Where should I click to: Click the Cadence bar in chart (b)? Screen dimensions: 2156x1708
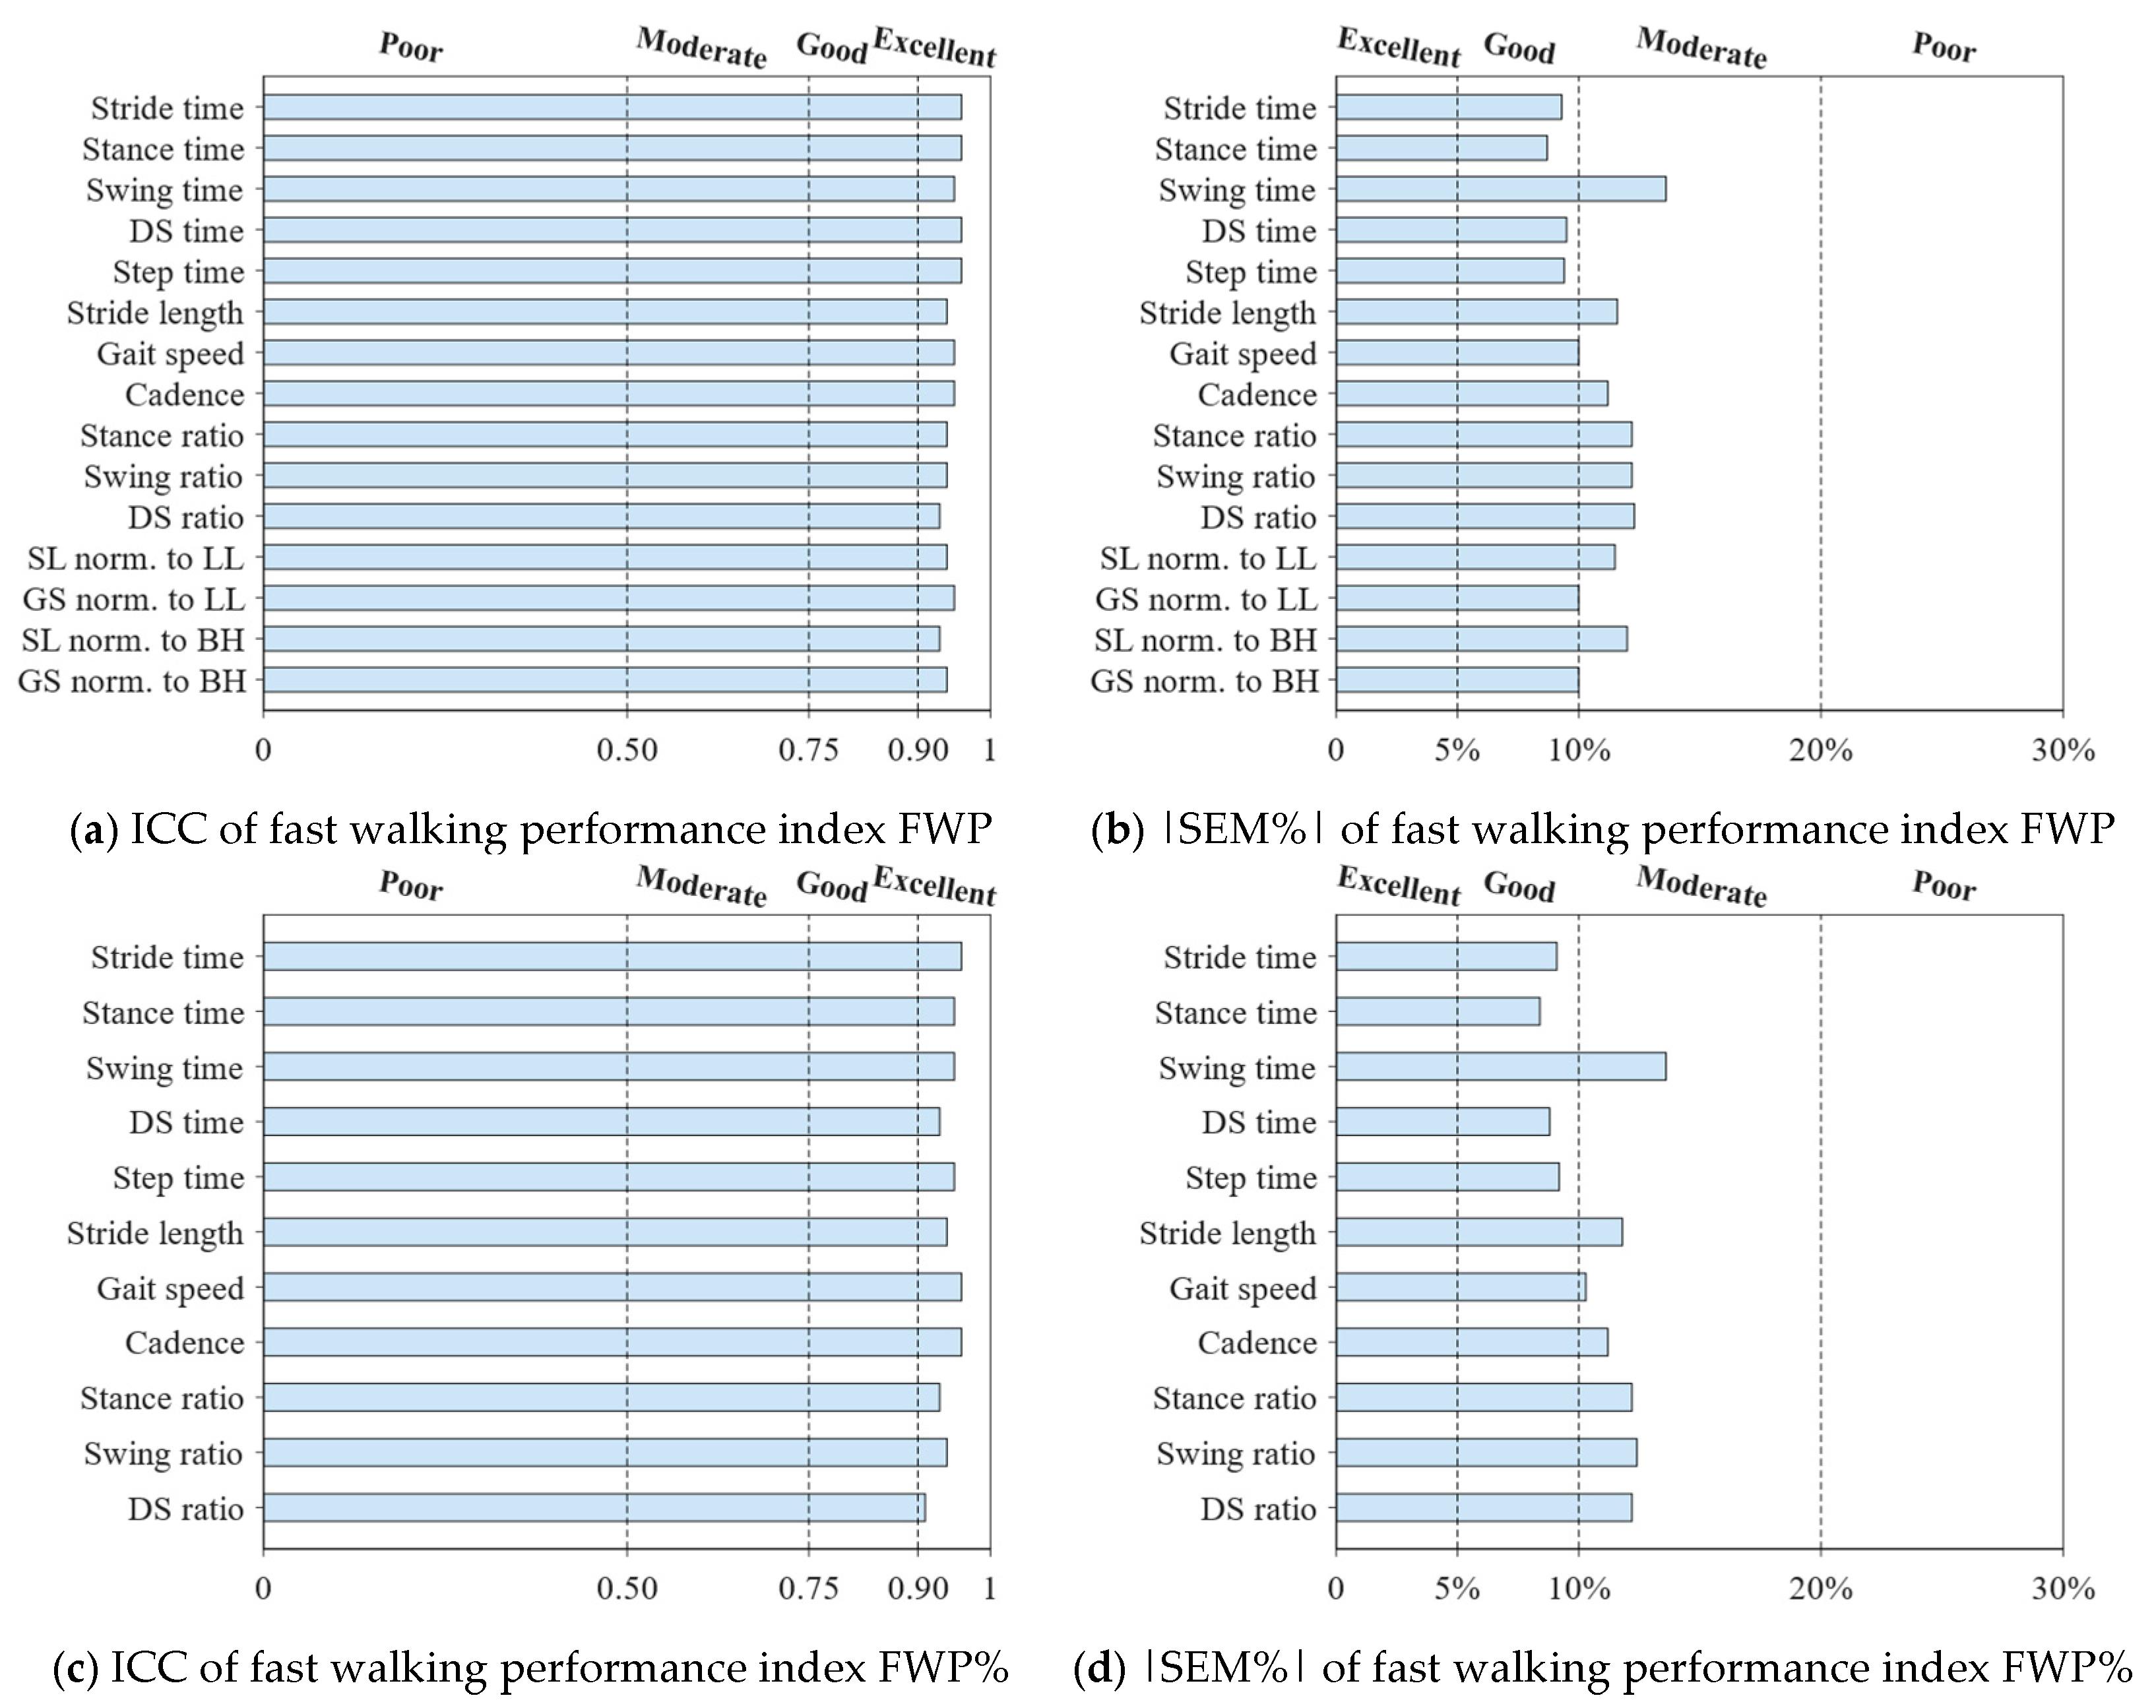[x=1471, y=394]
